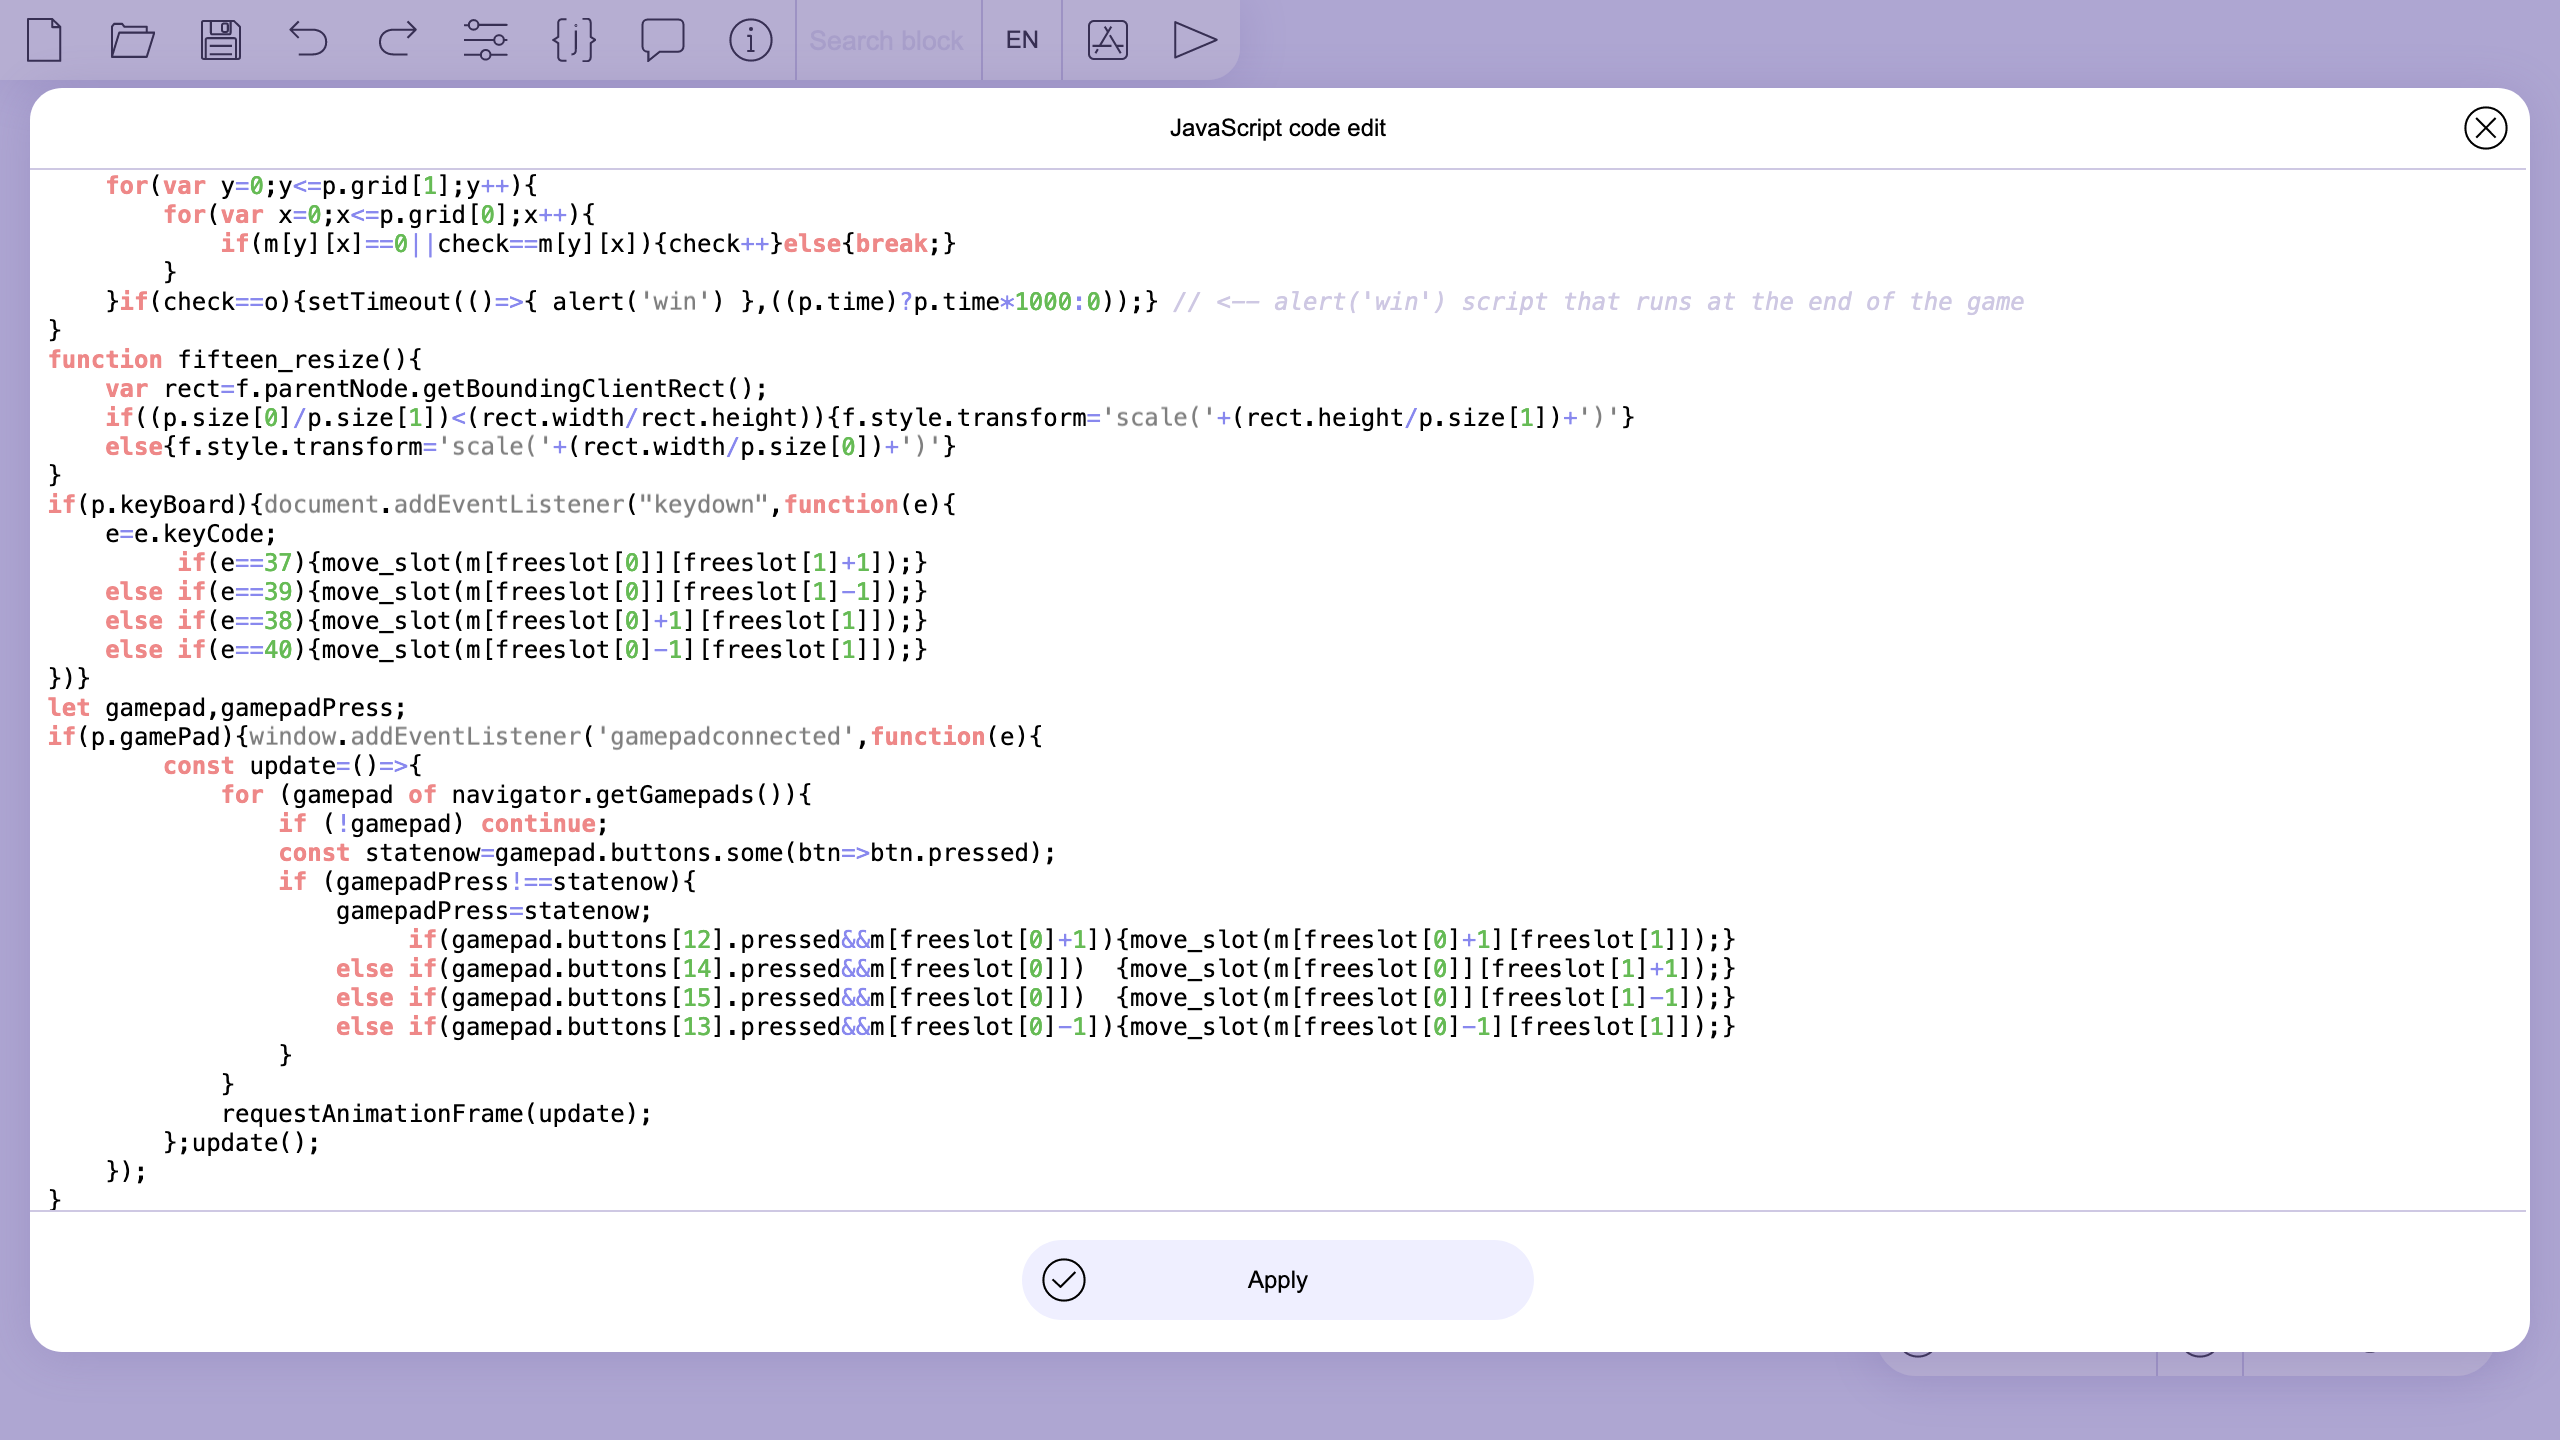This screenshot has height=1440, width=2560.
Task: Click the 'gamepad.buttons[13].pressed' line
Action: [1035, 1027]
